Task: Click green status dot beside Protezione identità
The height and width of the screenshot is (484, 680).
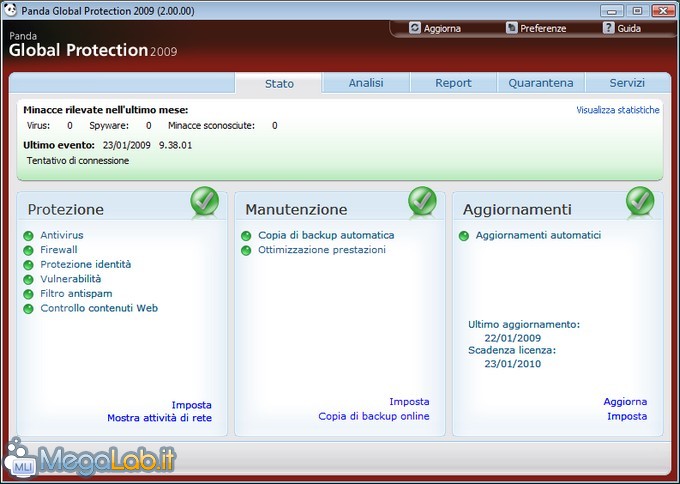Action: coord(28,265)
